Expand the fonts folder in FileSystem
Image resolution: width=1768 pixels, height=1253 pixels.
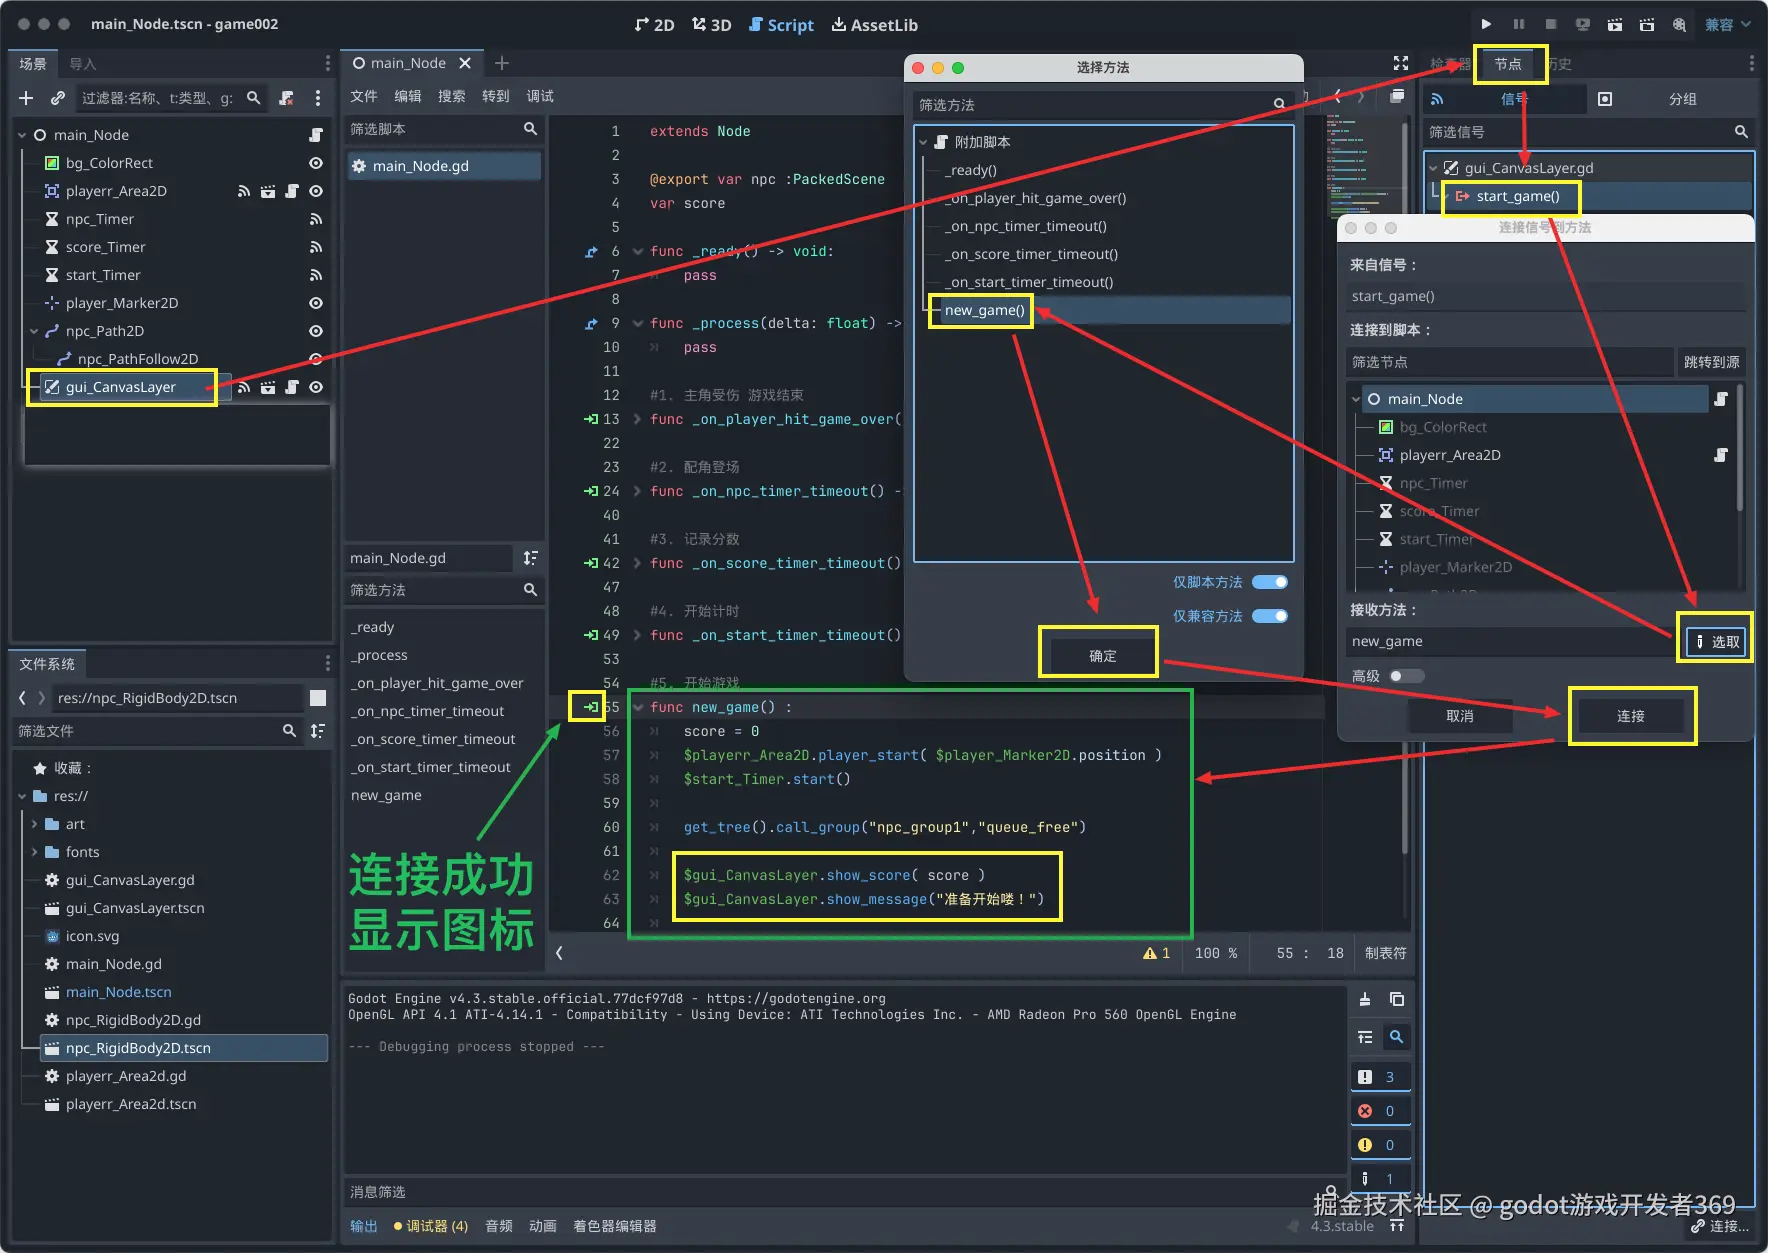point(34,852)
